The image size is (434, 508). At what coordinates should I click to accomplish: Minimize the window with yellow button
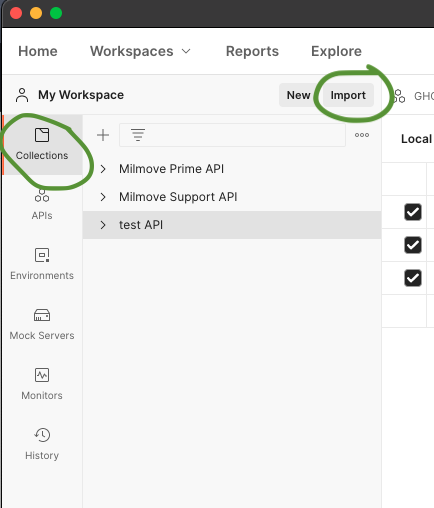(x=36, y=13)
